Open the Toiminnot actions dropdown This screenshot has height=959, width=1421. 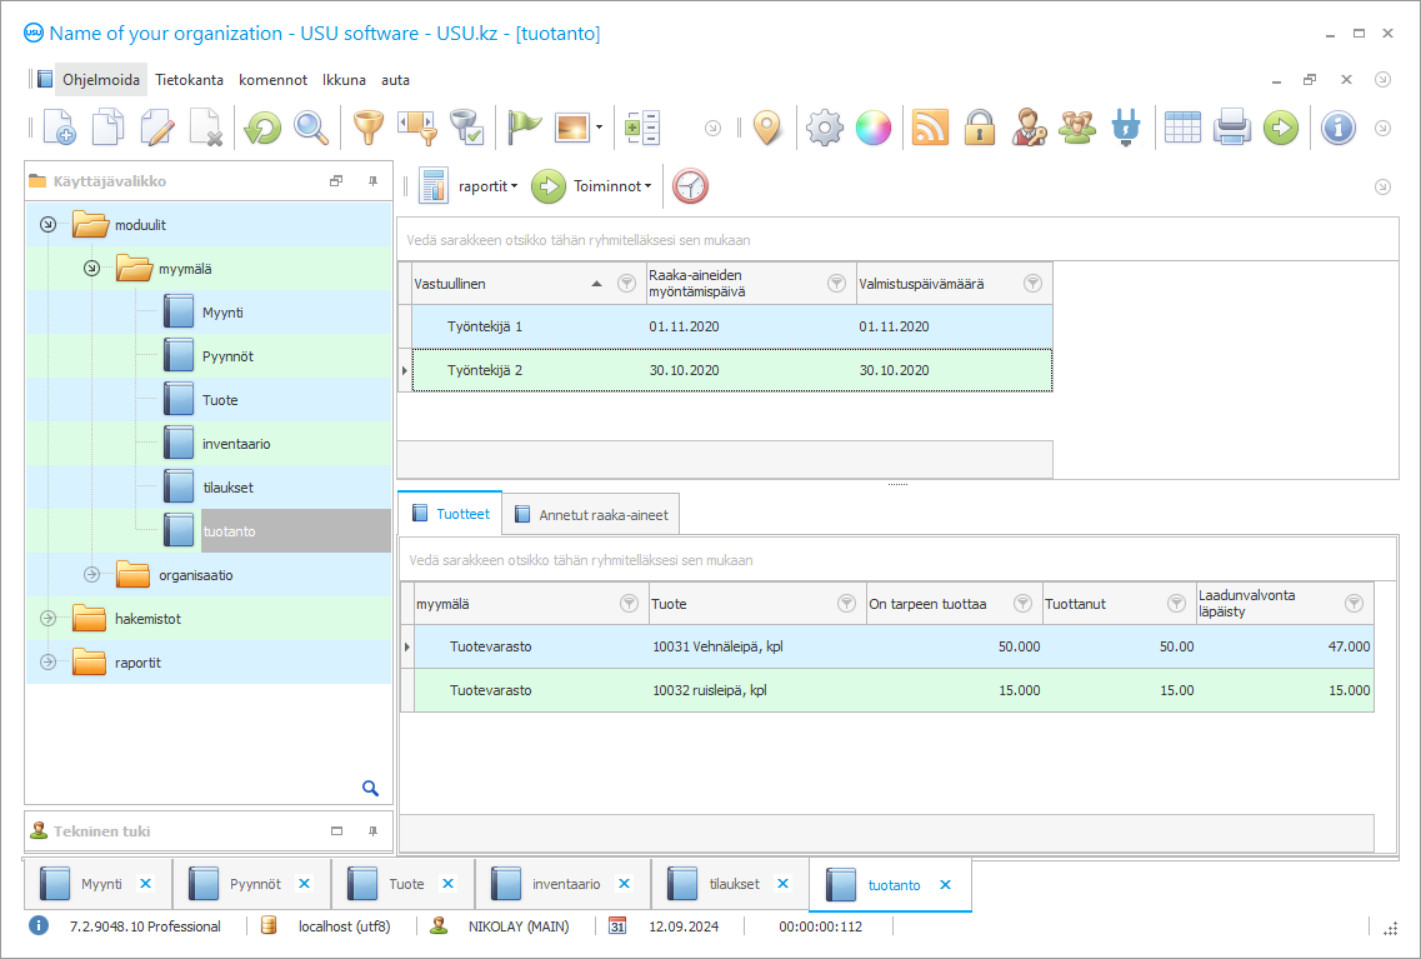[x=612, y=186]
